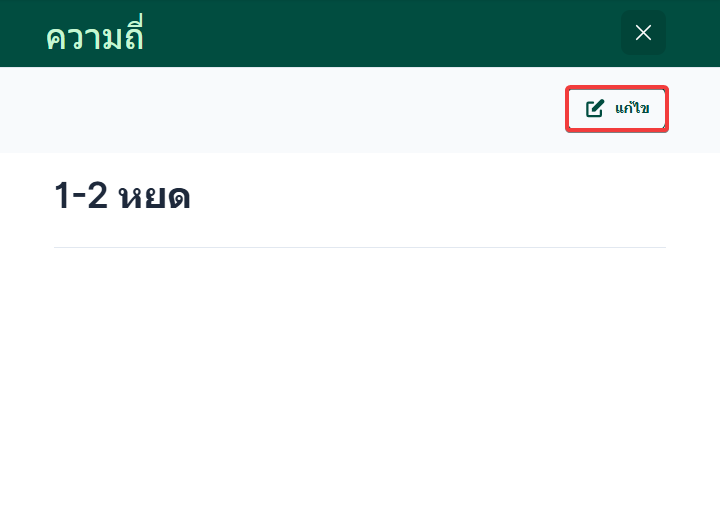Click the divider line below 1-2 หยด
The image size is (720, 512).
tap(359, 247)
